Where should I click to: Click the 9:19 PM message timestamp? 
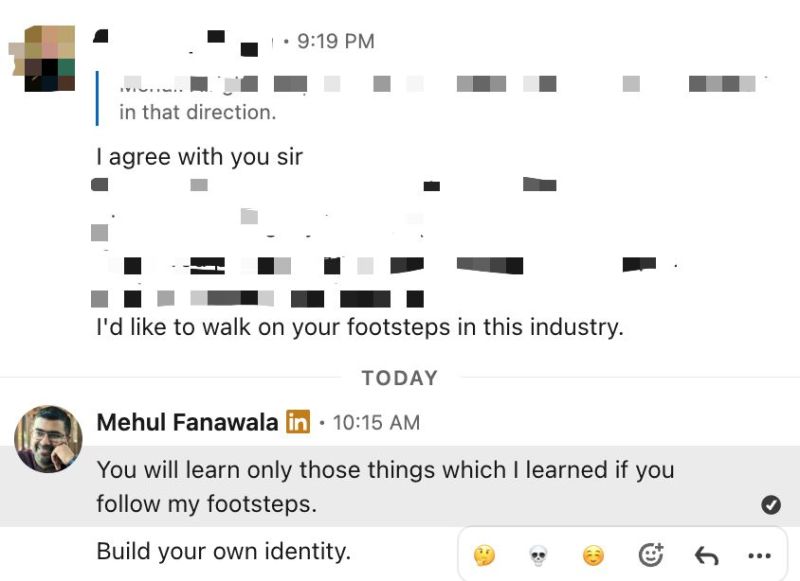tap(336, 41)
